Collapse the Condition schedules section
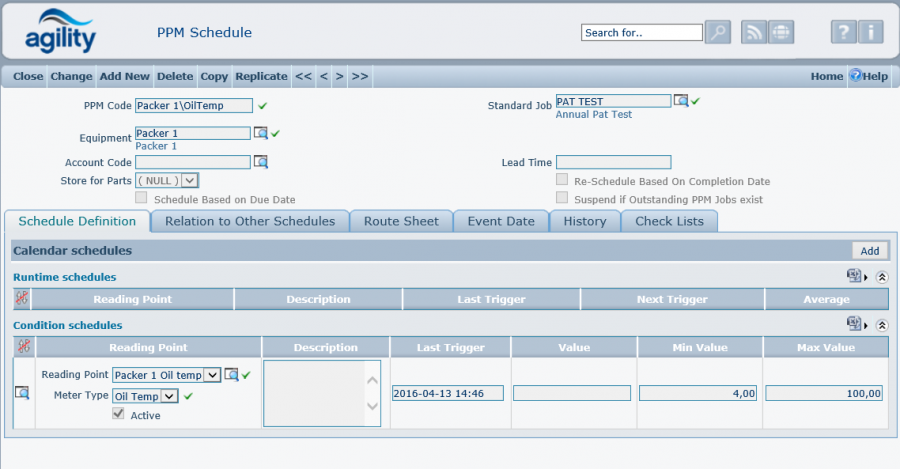 (x=881, y=325)
